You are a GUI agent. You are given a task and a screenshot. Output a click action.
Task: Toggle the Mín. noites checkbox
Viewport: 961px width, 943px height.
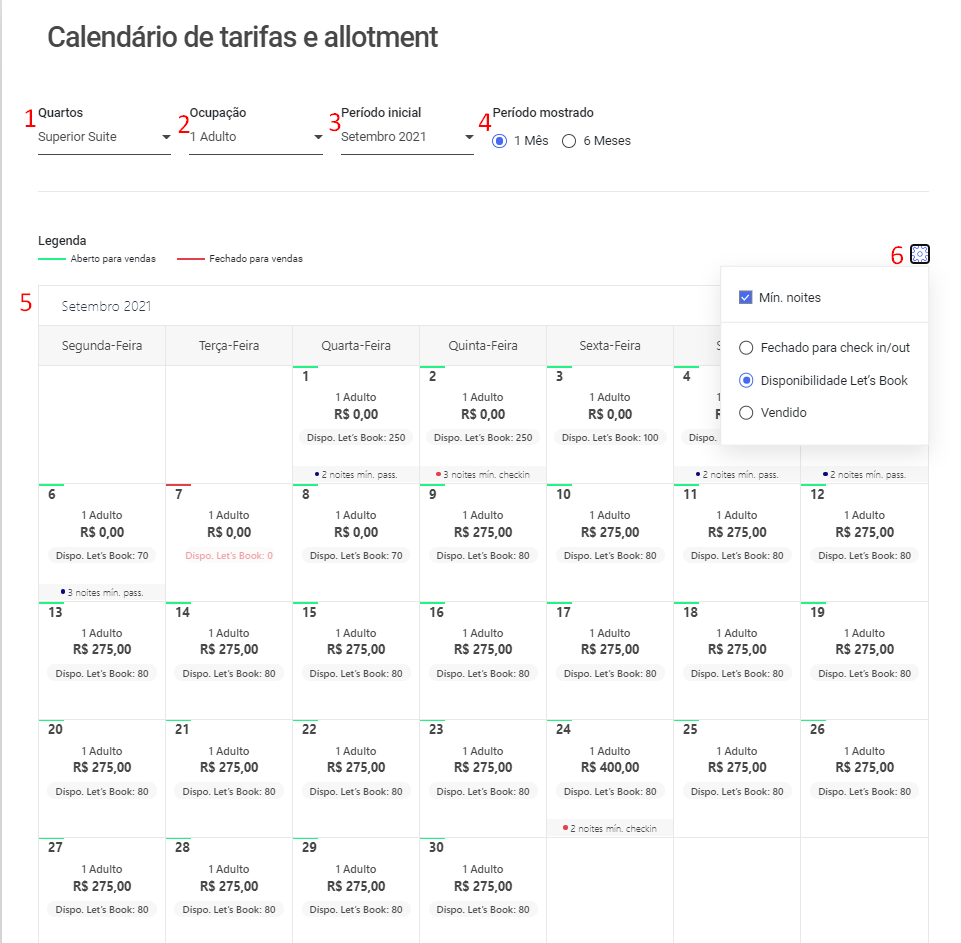(745, 297)
